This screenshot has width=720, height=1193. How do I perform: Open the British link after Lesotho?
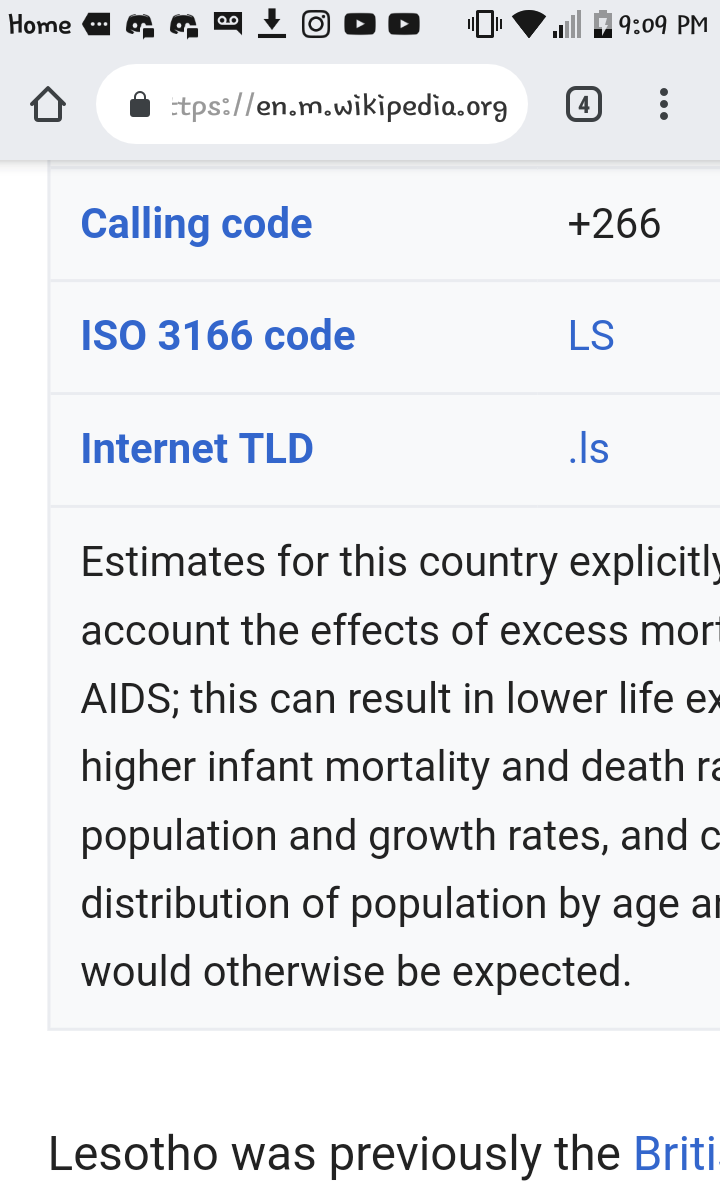point(677,1153)
